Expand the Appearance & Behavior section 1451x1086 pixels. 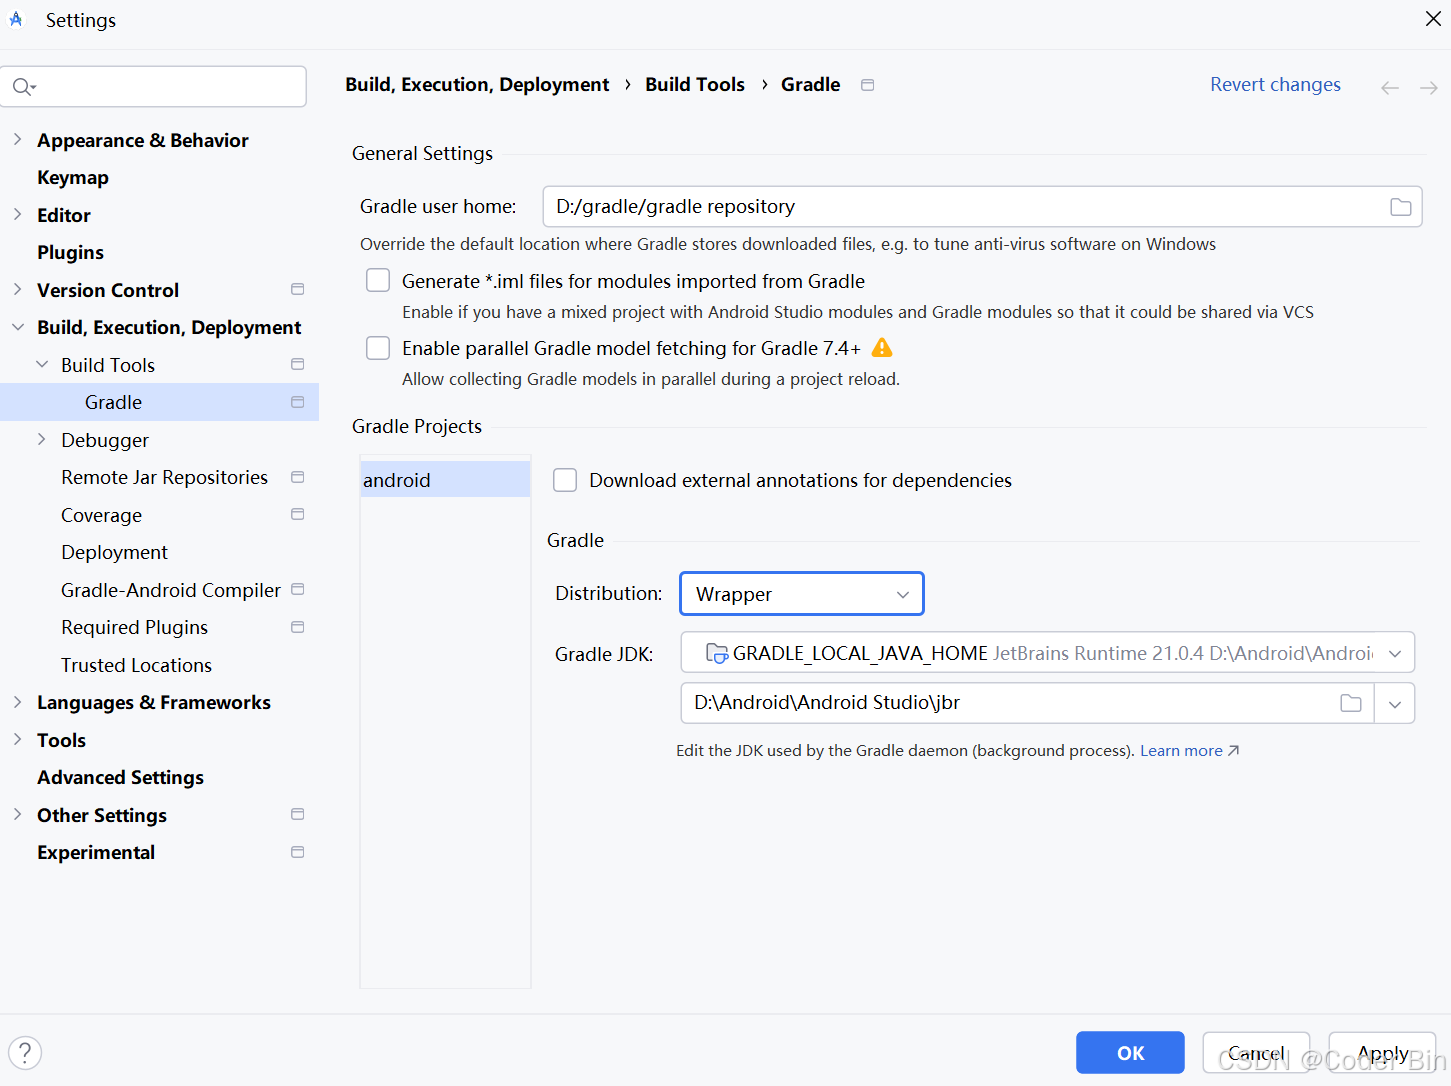pyautogui.click(x=17, y=139)
